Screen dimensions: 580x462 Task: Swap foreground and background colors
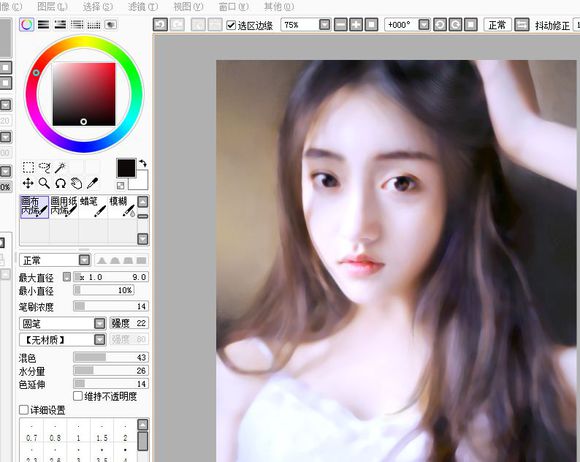143,163
